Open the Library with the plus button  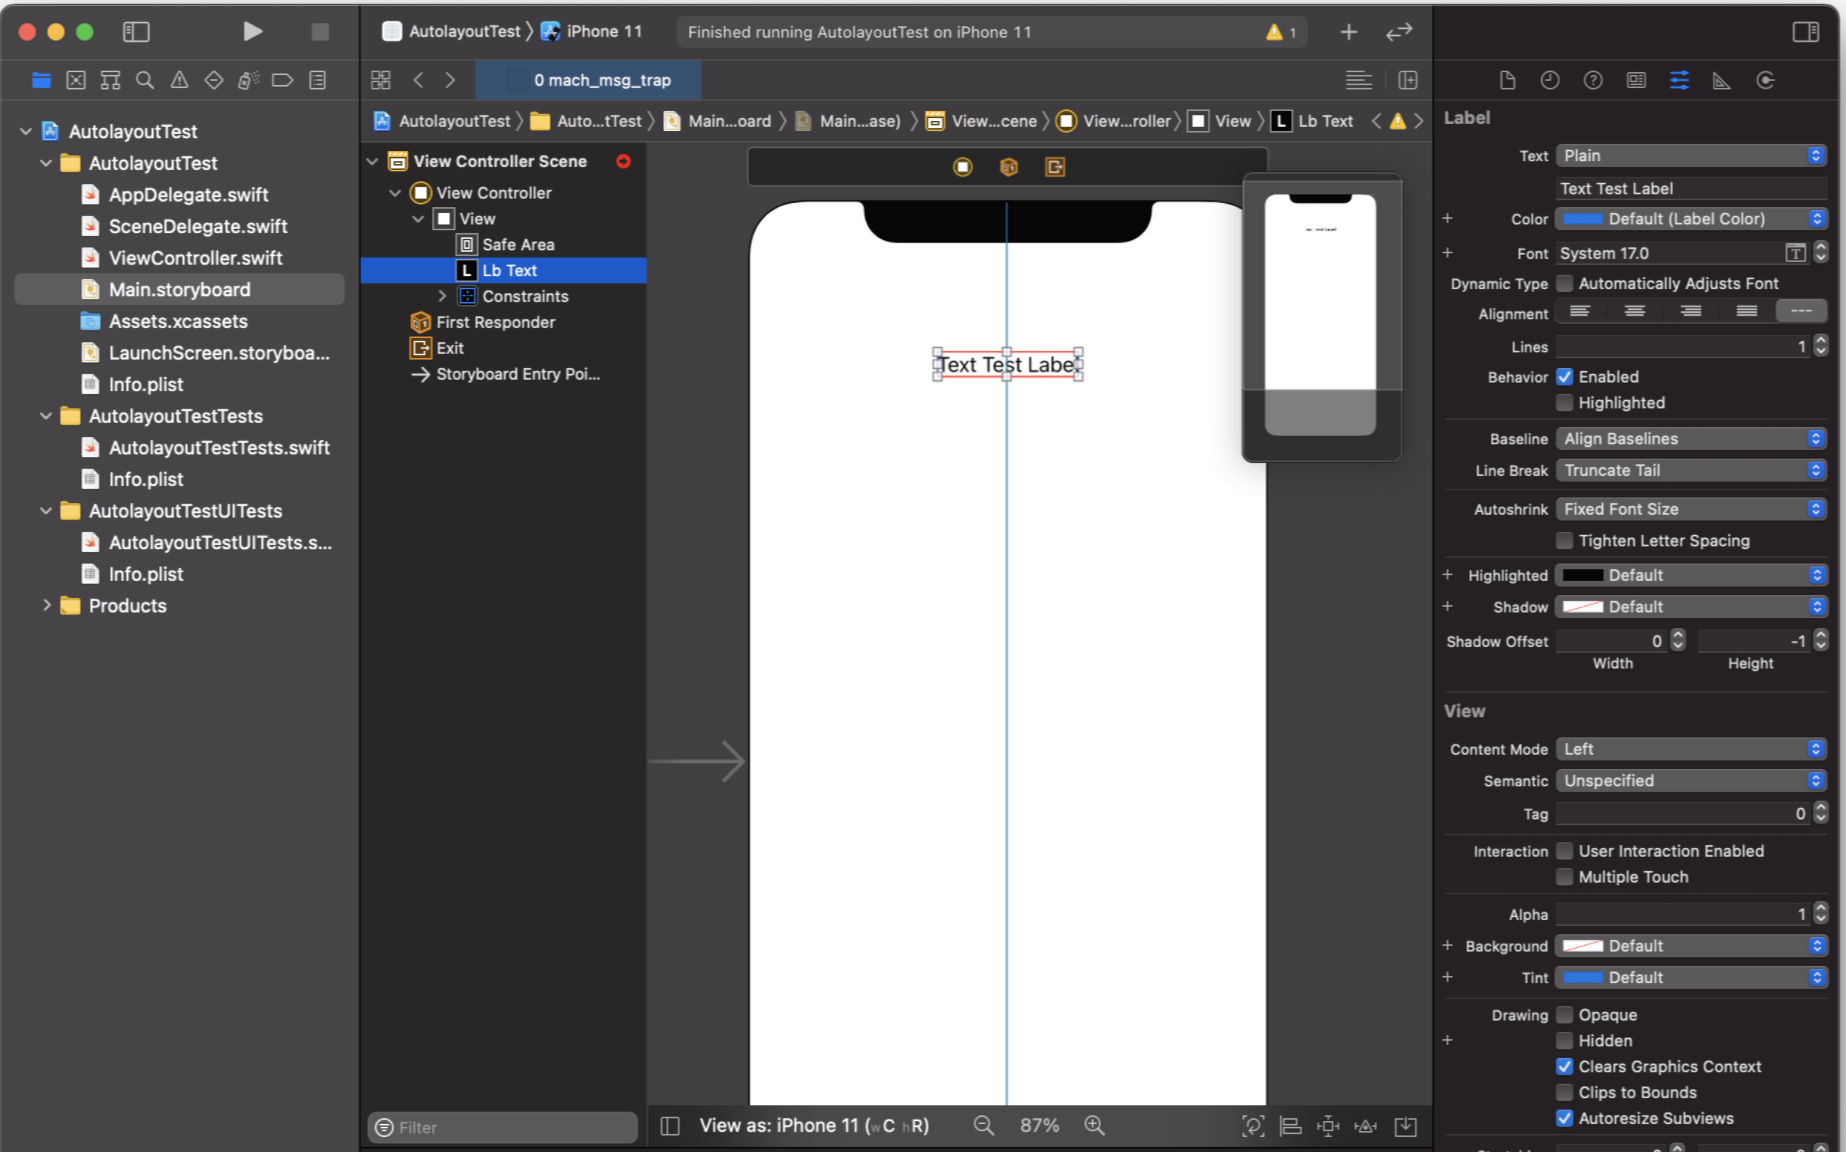1349,32
